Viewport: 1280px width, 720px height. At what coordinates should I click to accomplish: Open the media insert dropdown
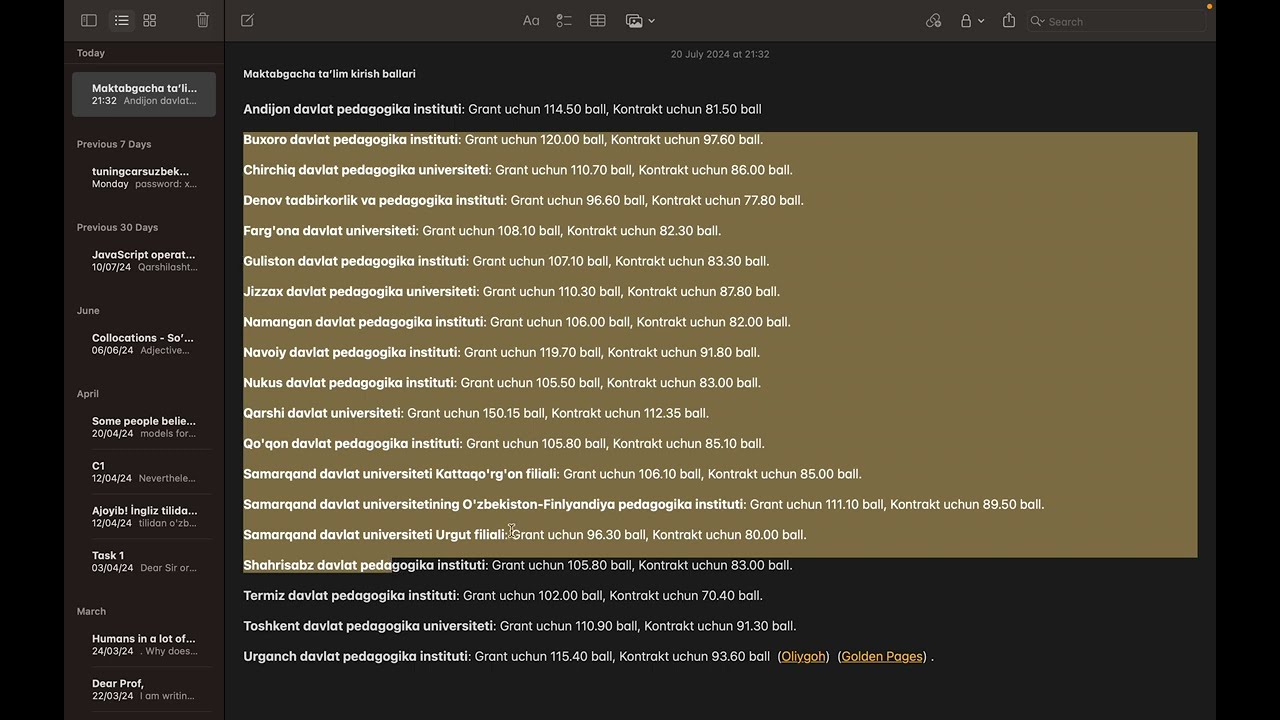[640, 20]
